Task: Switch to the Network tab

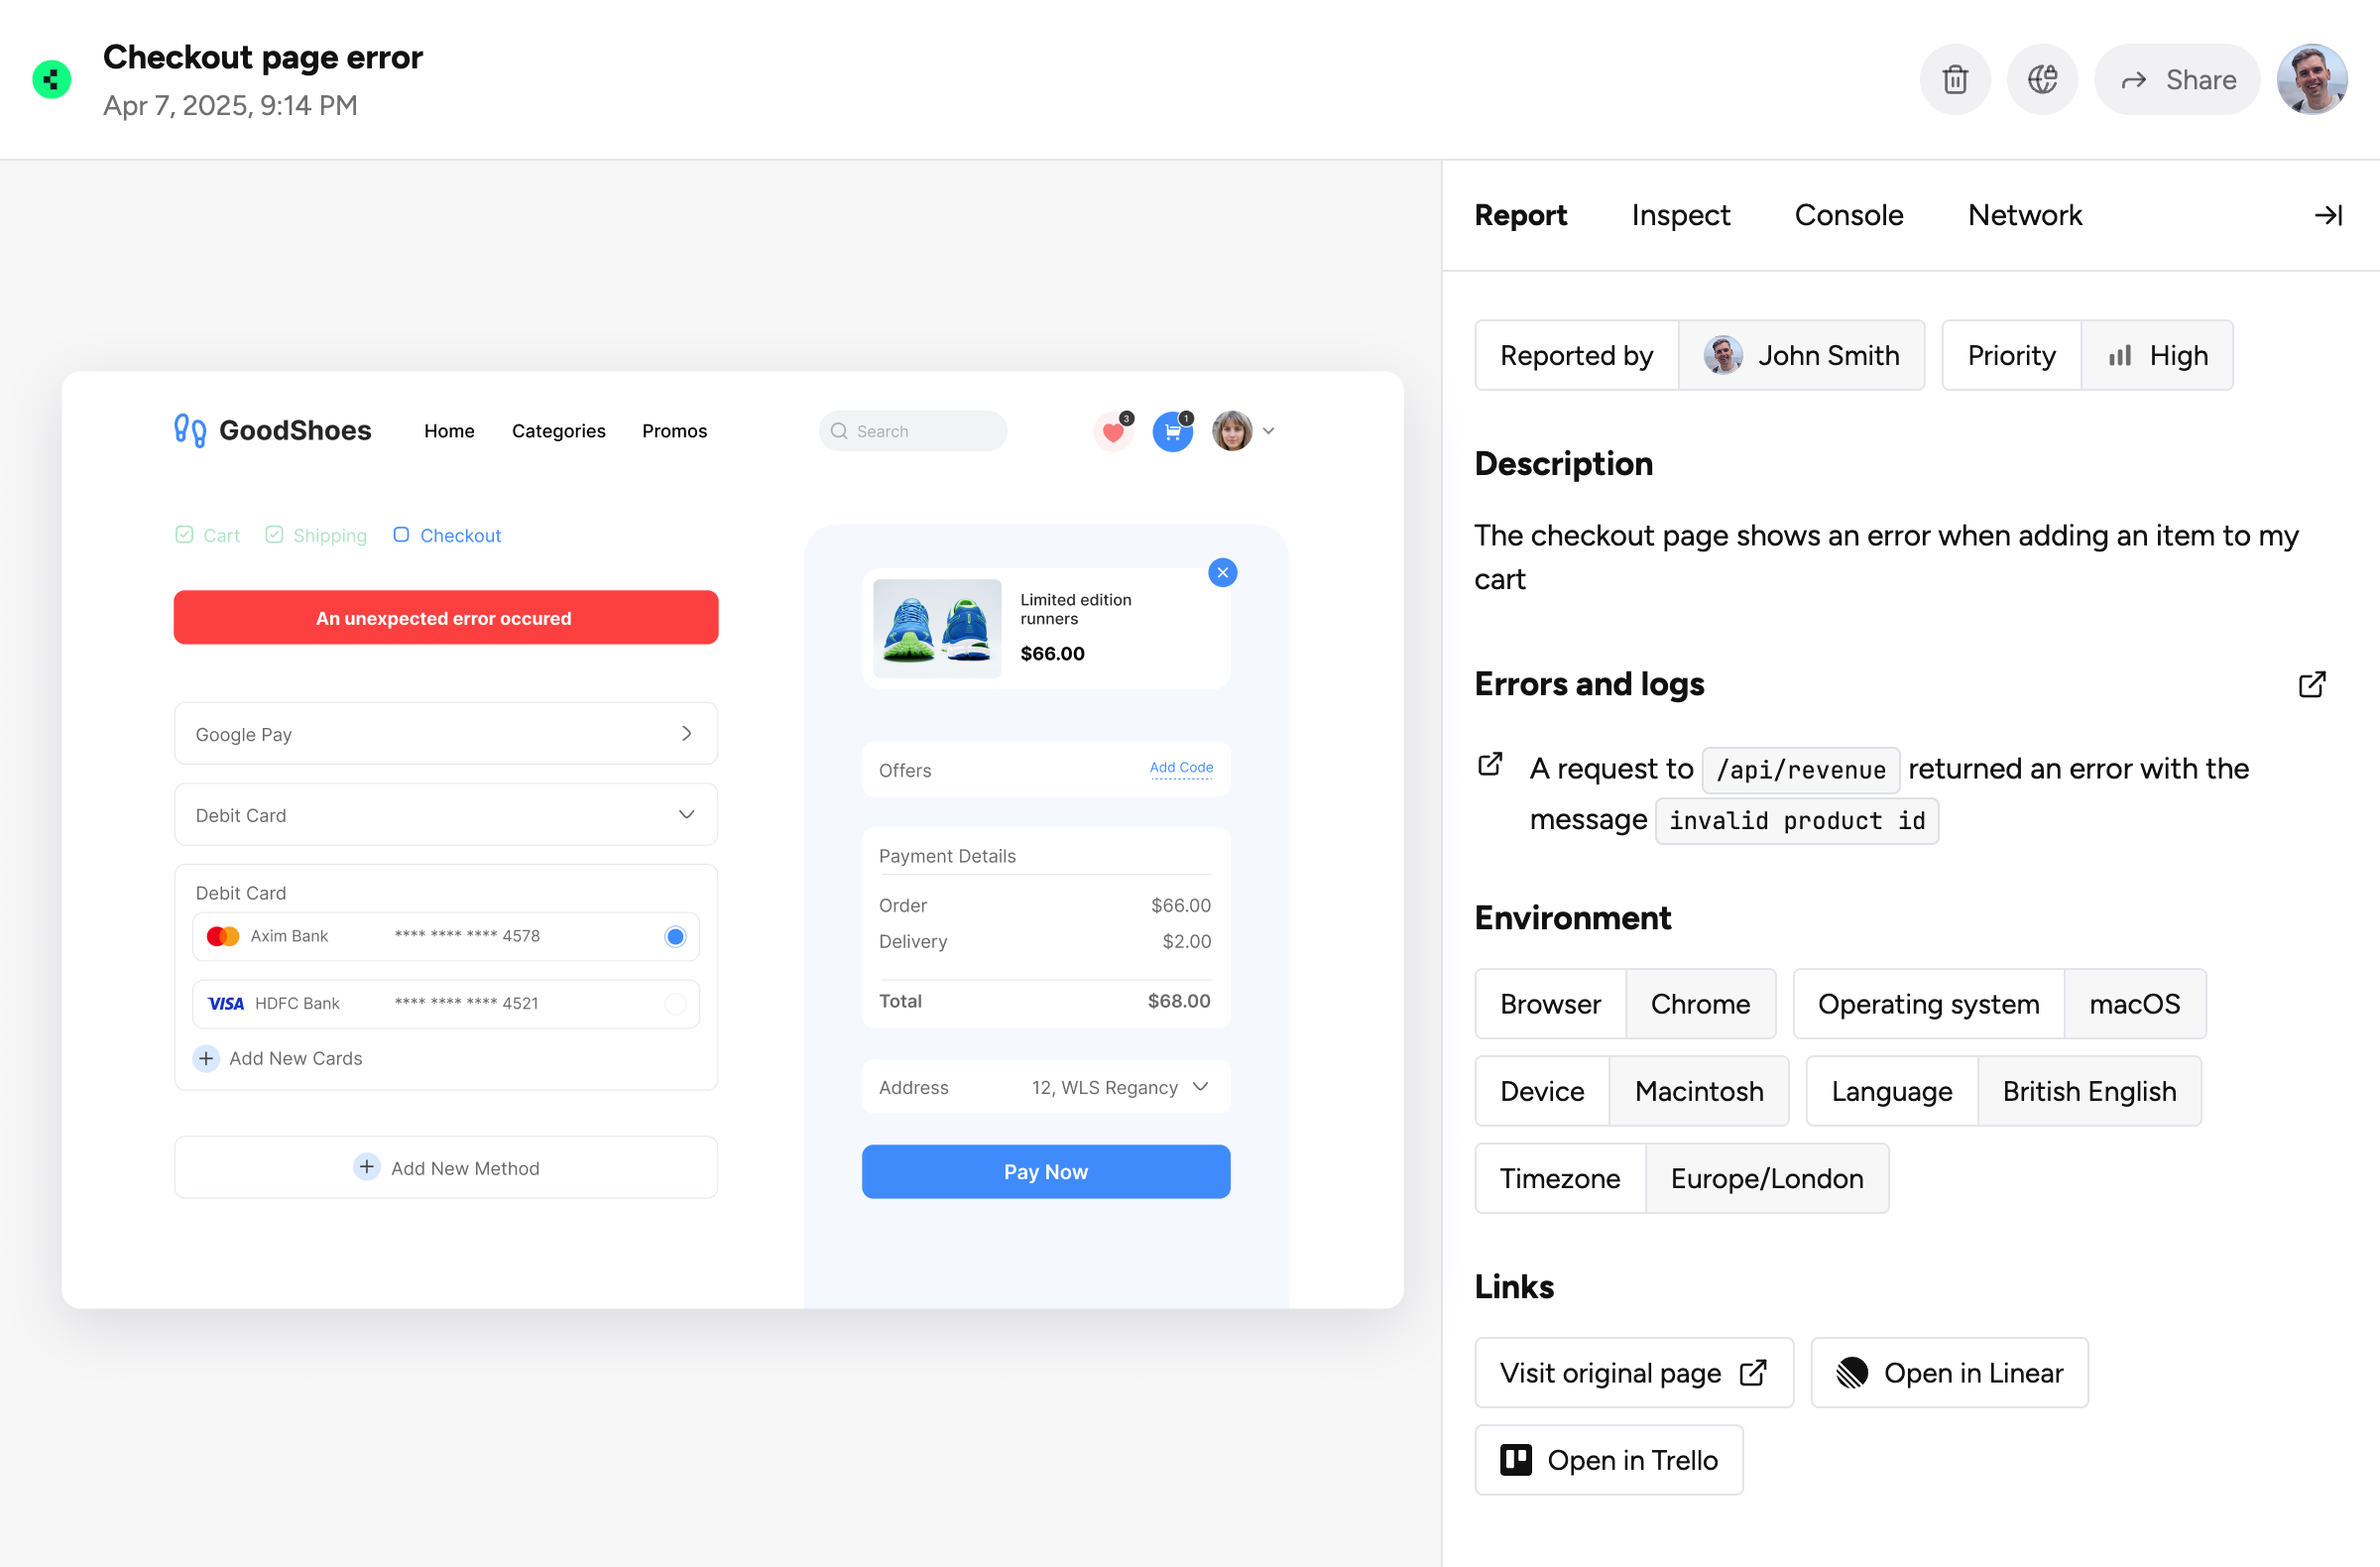Action: 2024,215
